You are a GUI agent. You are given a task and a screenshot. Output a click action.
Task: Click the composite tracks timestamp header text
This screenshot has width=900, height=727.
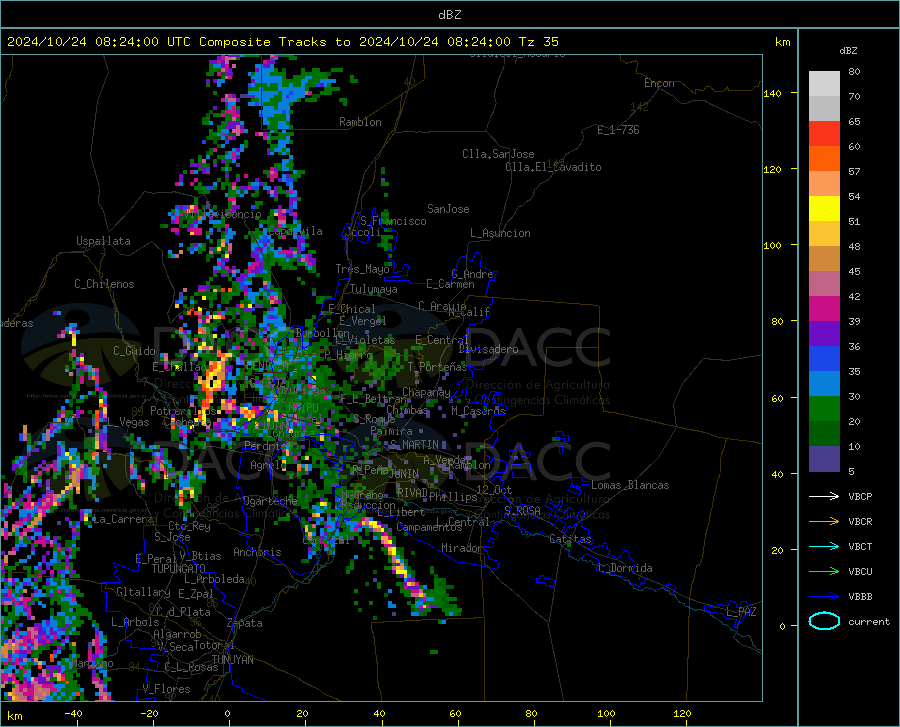coord(282,42)
